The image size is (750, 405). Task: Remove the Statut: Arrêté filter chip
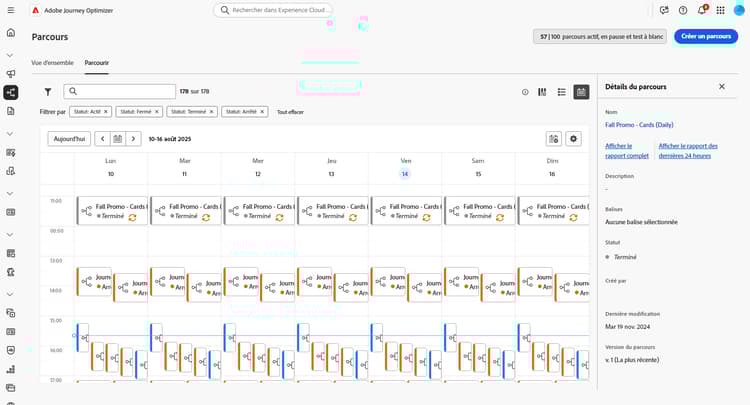click(x=262, y=111)
